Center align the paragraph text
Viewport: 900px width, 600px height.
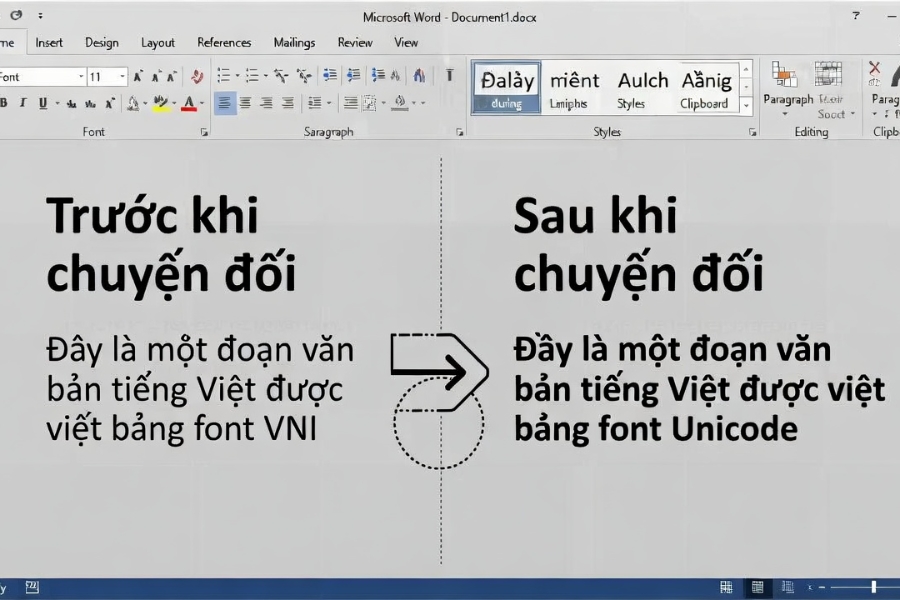246,103
